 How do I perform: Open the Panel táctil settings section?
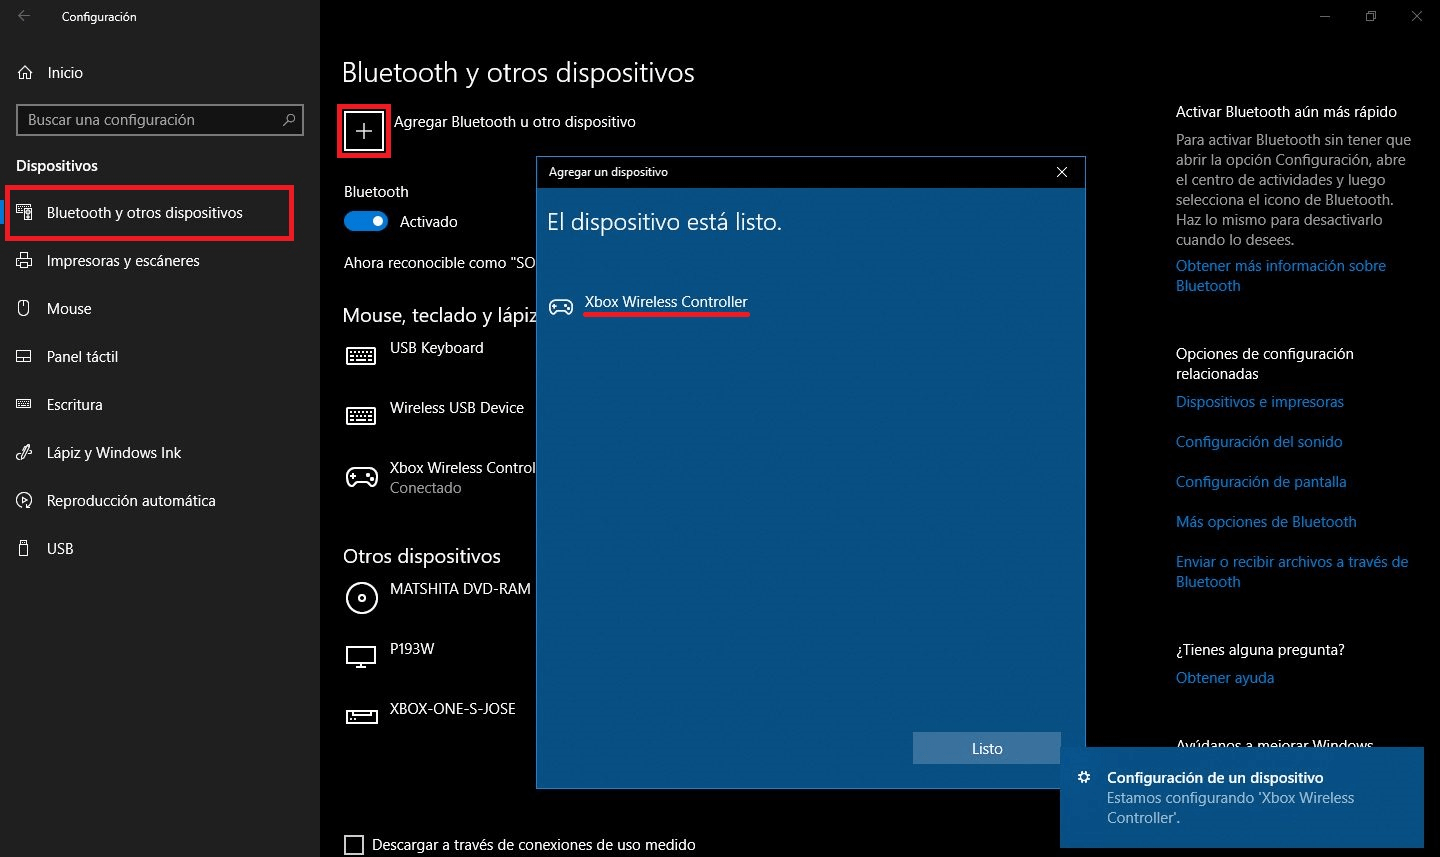click(82, 357)
